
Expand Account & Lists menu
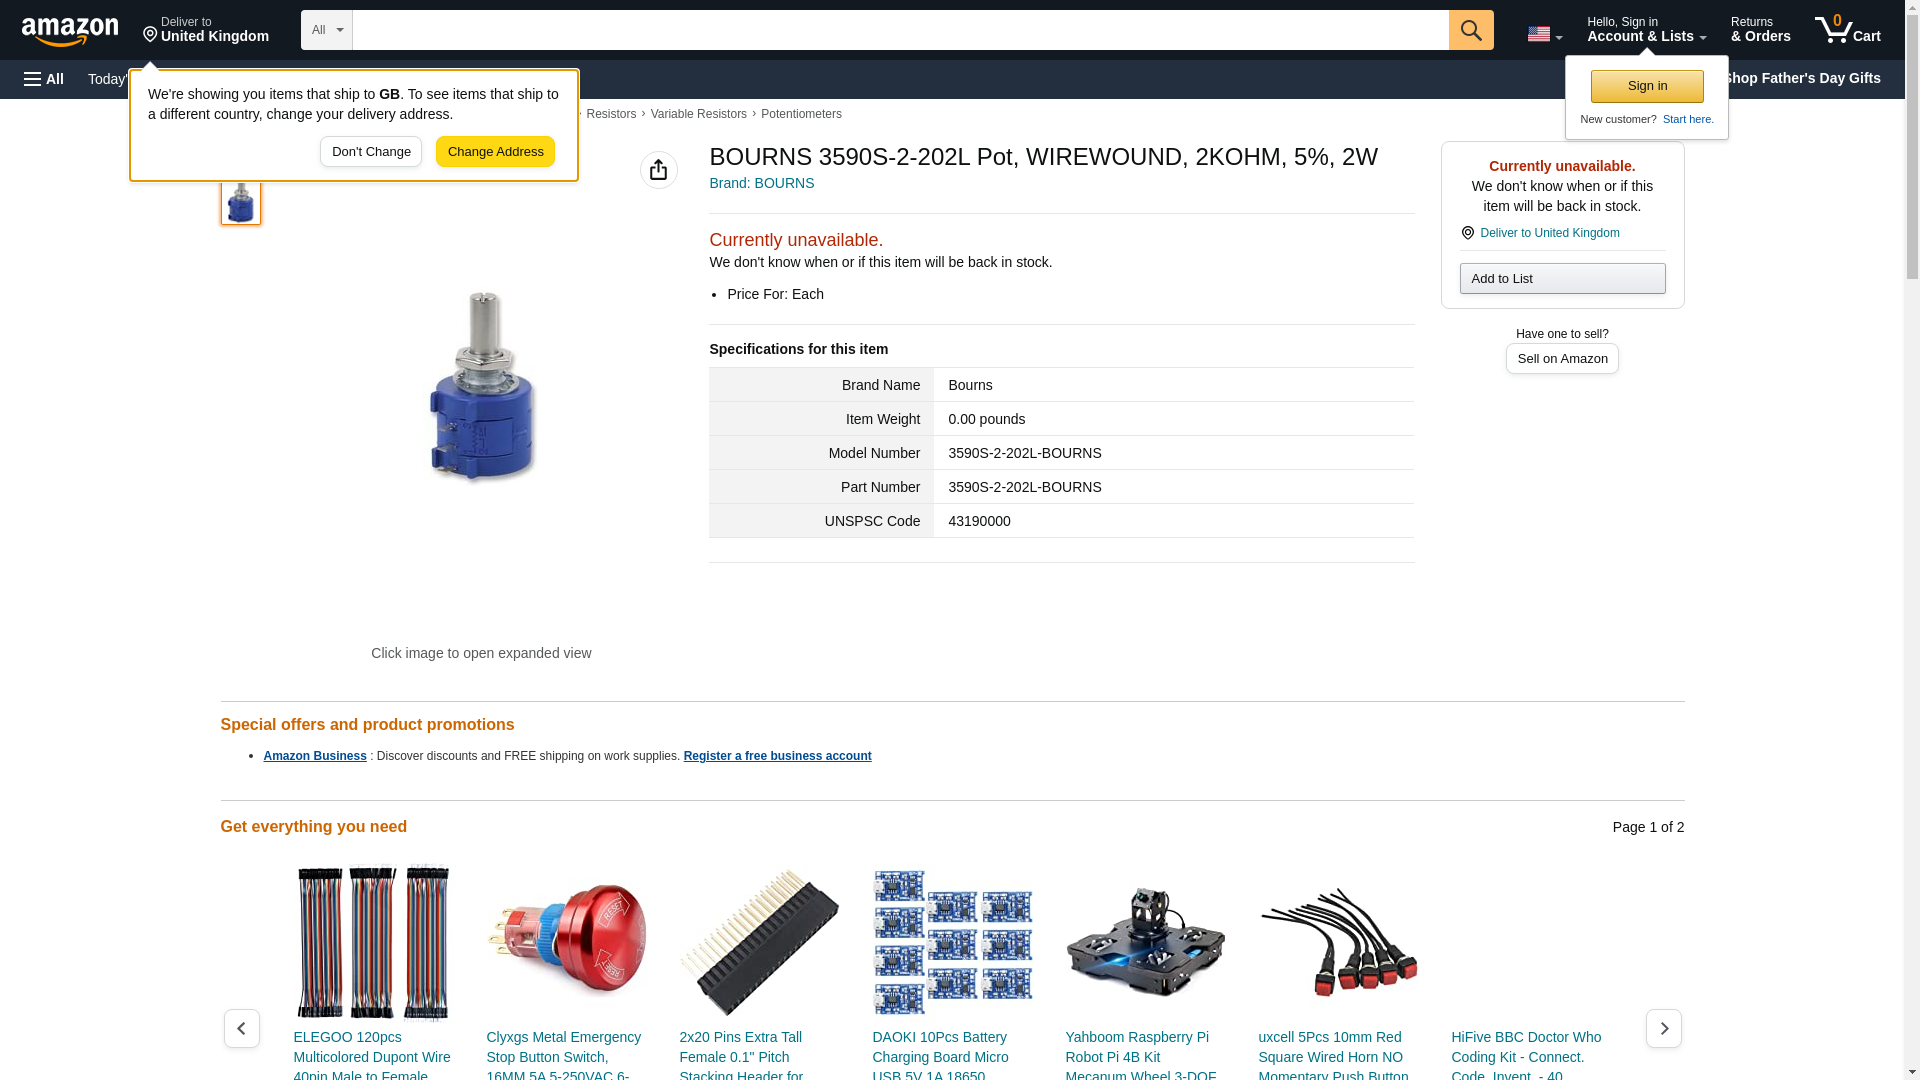click(x=1646, y=30)
